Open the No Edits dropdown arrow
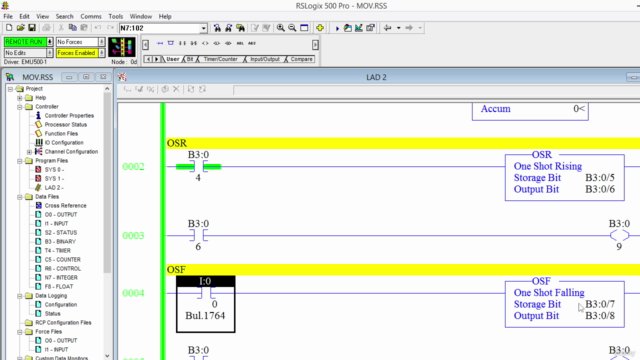The image size is (640, 360). (x=49, y=53)
